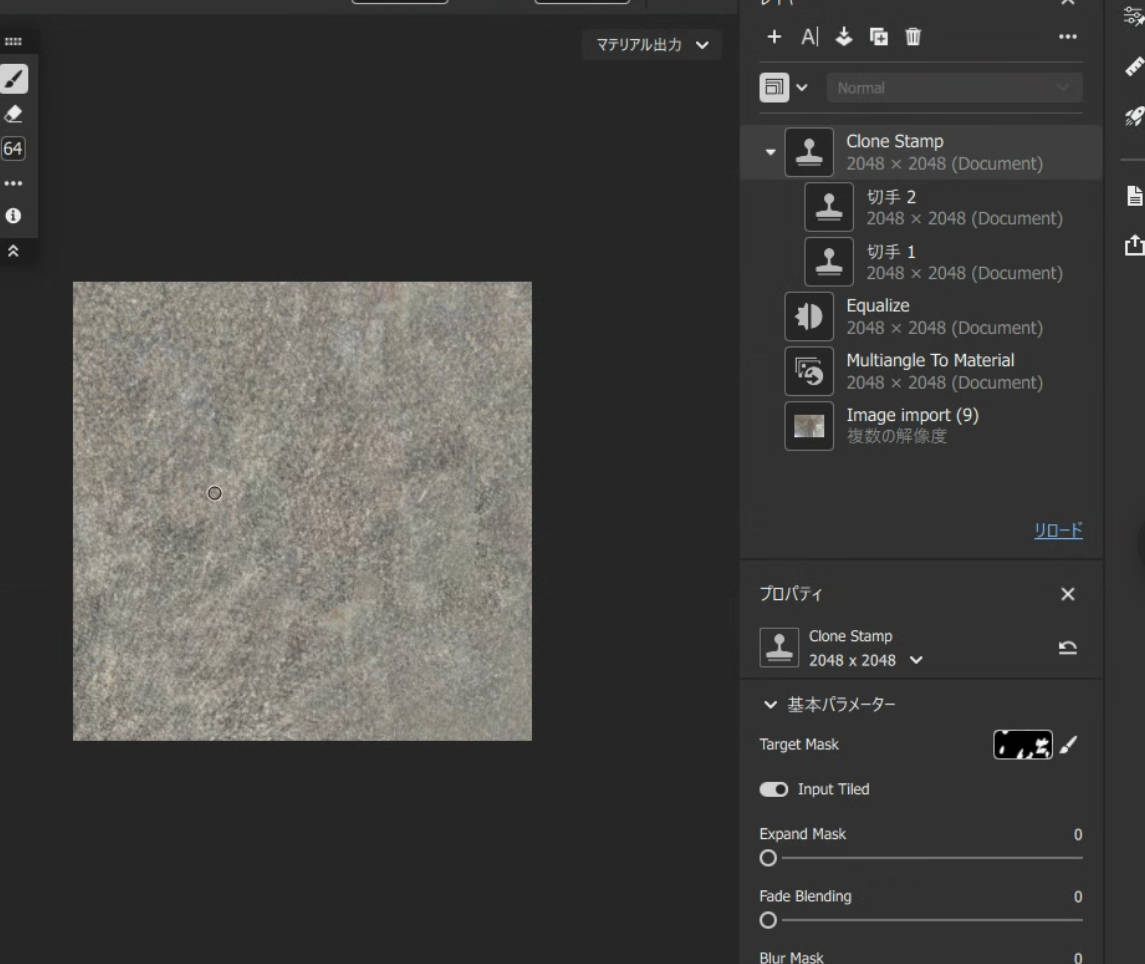The image size is (1145, 964).
Task: Select the Equalize layer
Action: click(x=922, y=316)
